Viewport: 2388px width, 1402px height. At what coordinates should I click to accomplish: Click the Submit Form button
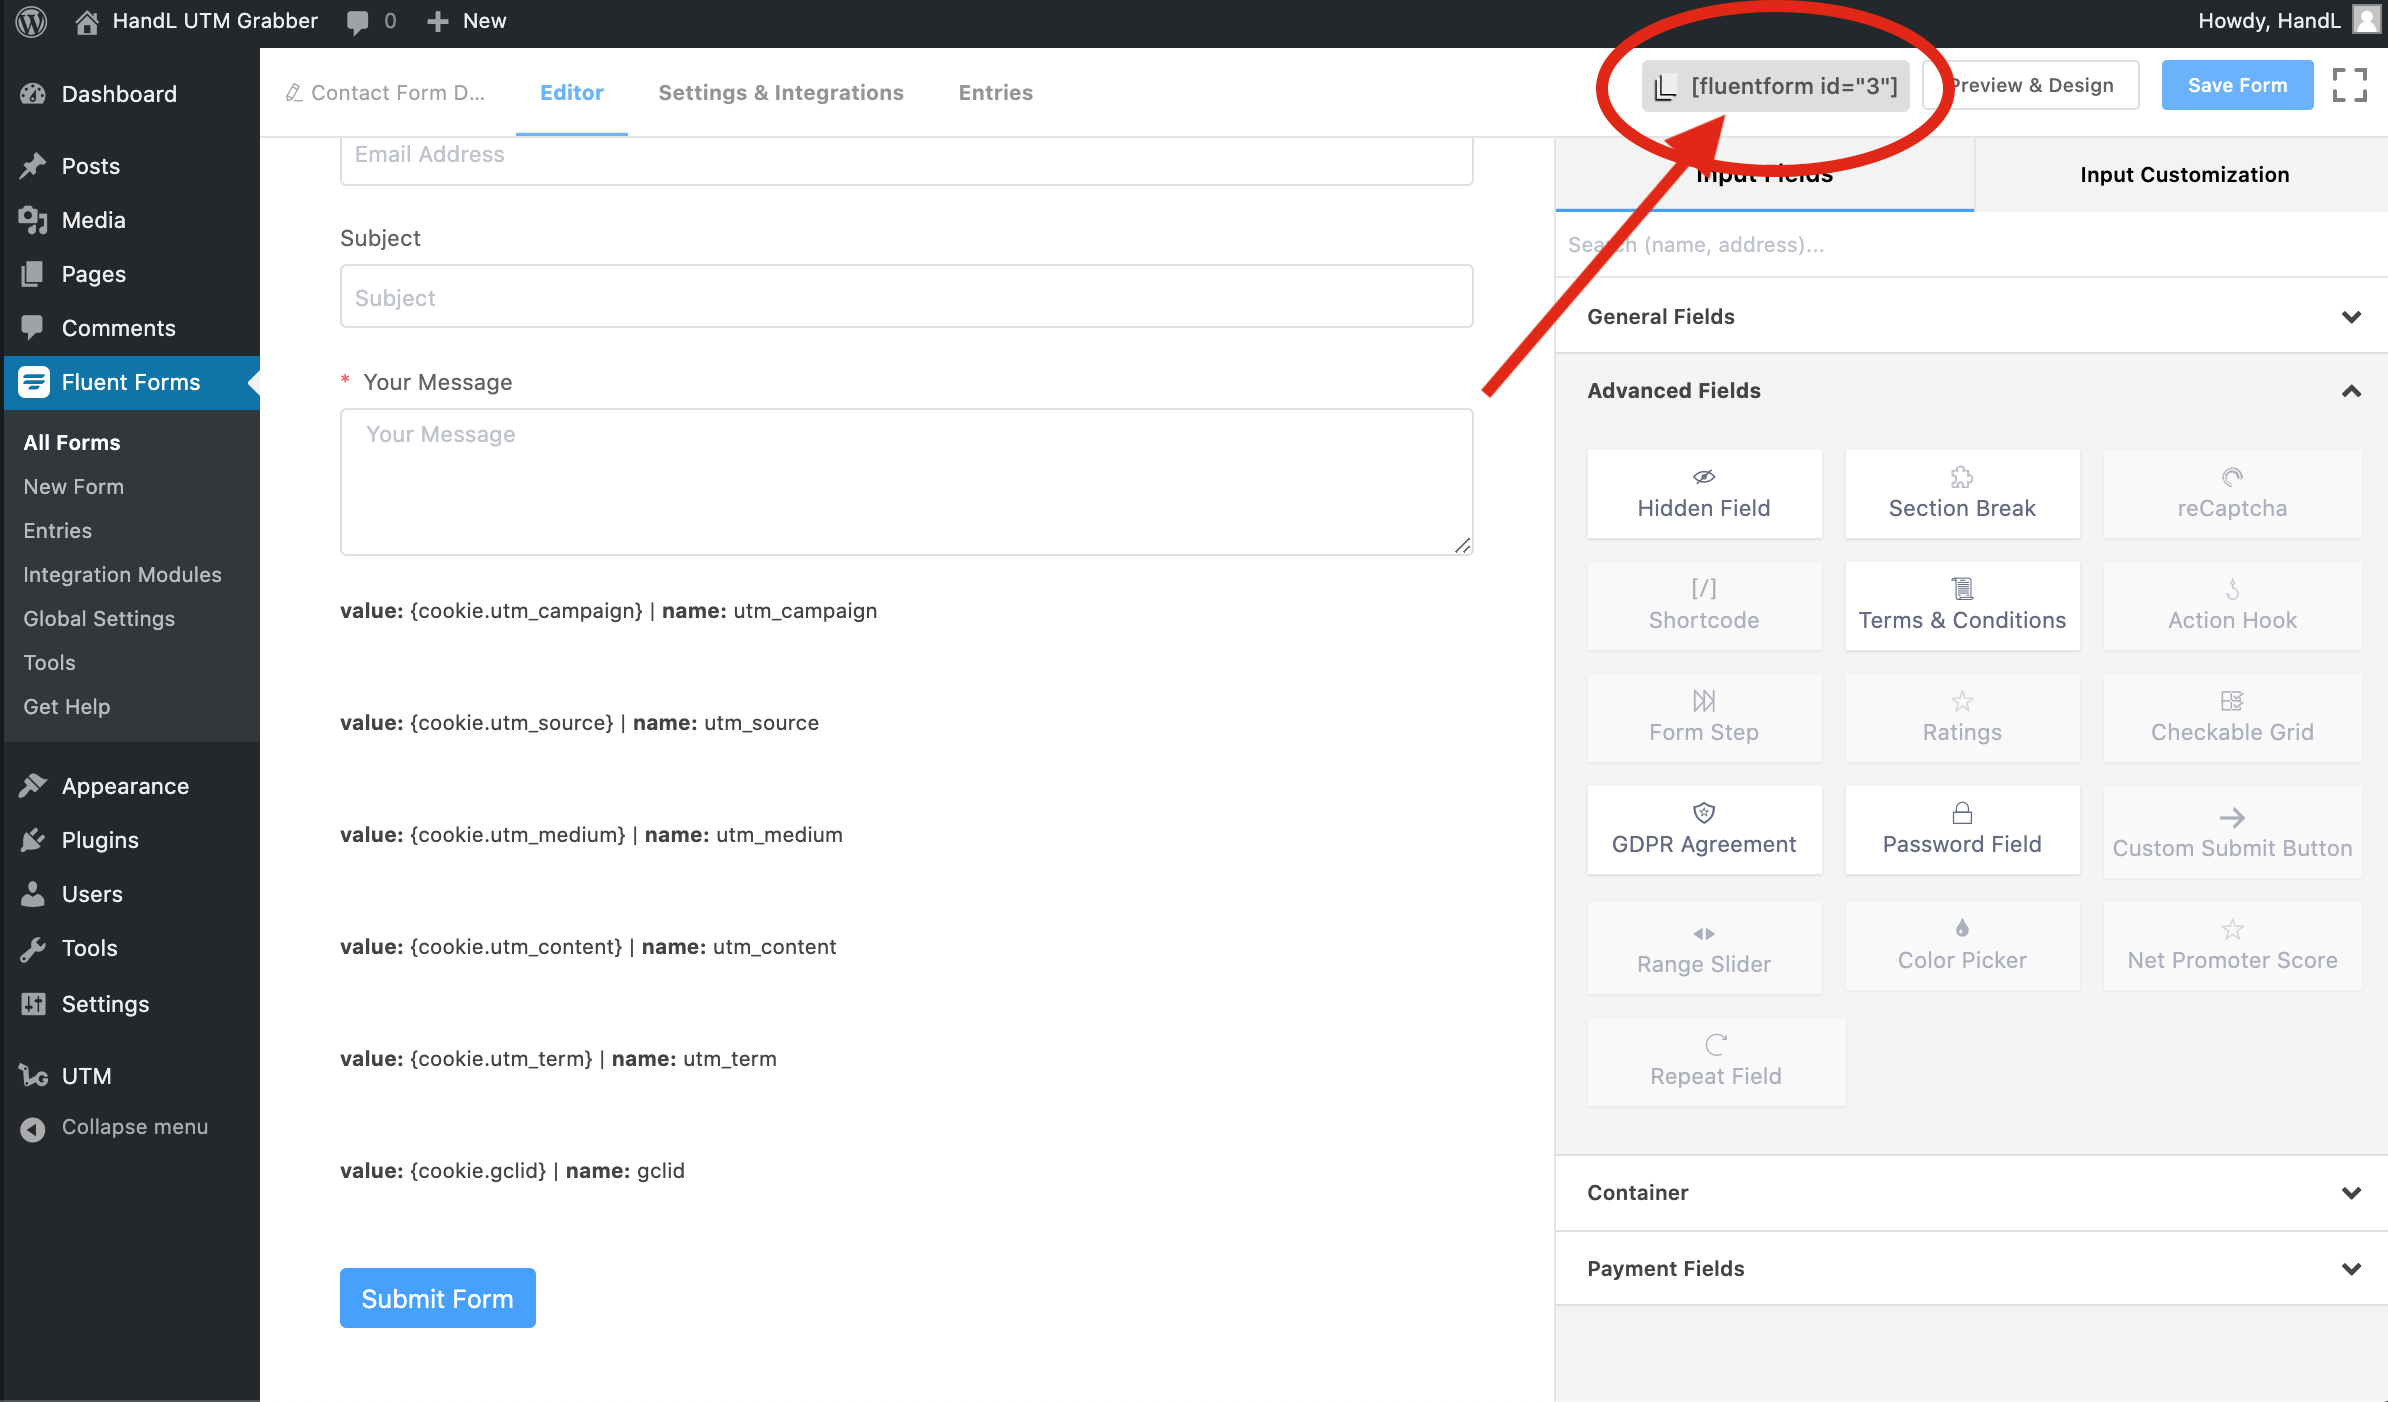437,1298
